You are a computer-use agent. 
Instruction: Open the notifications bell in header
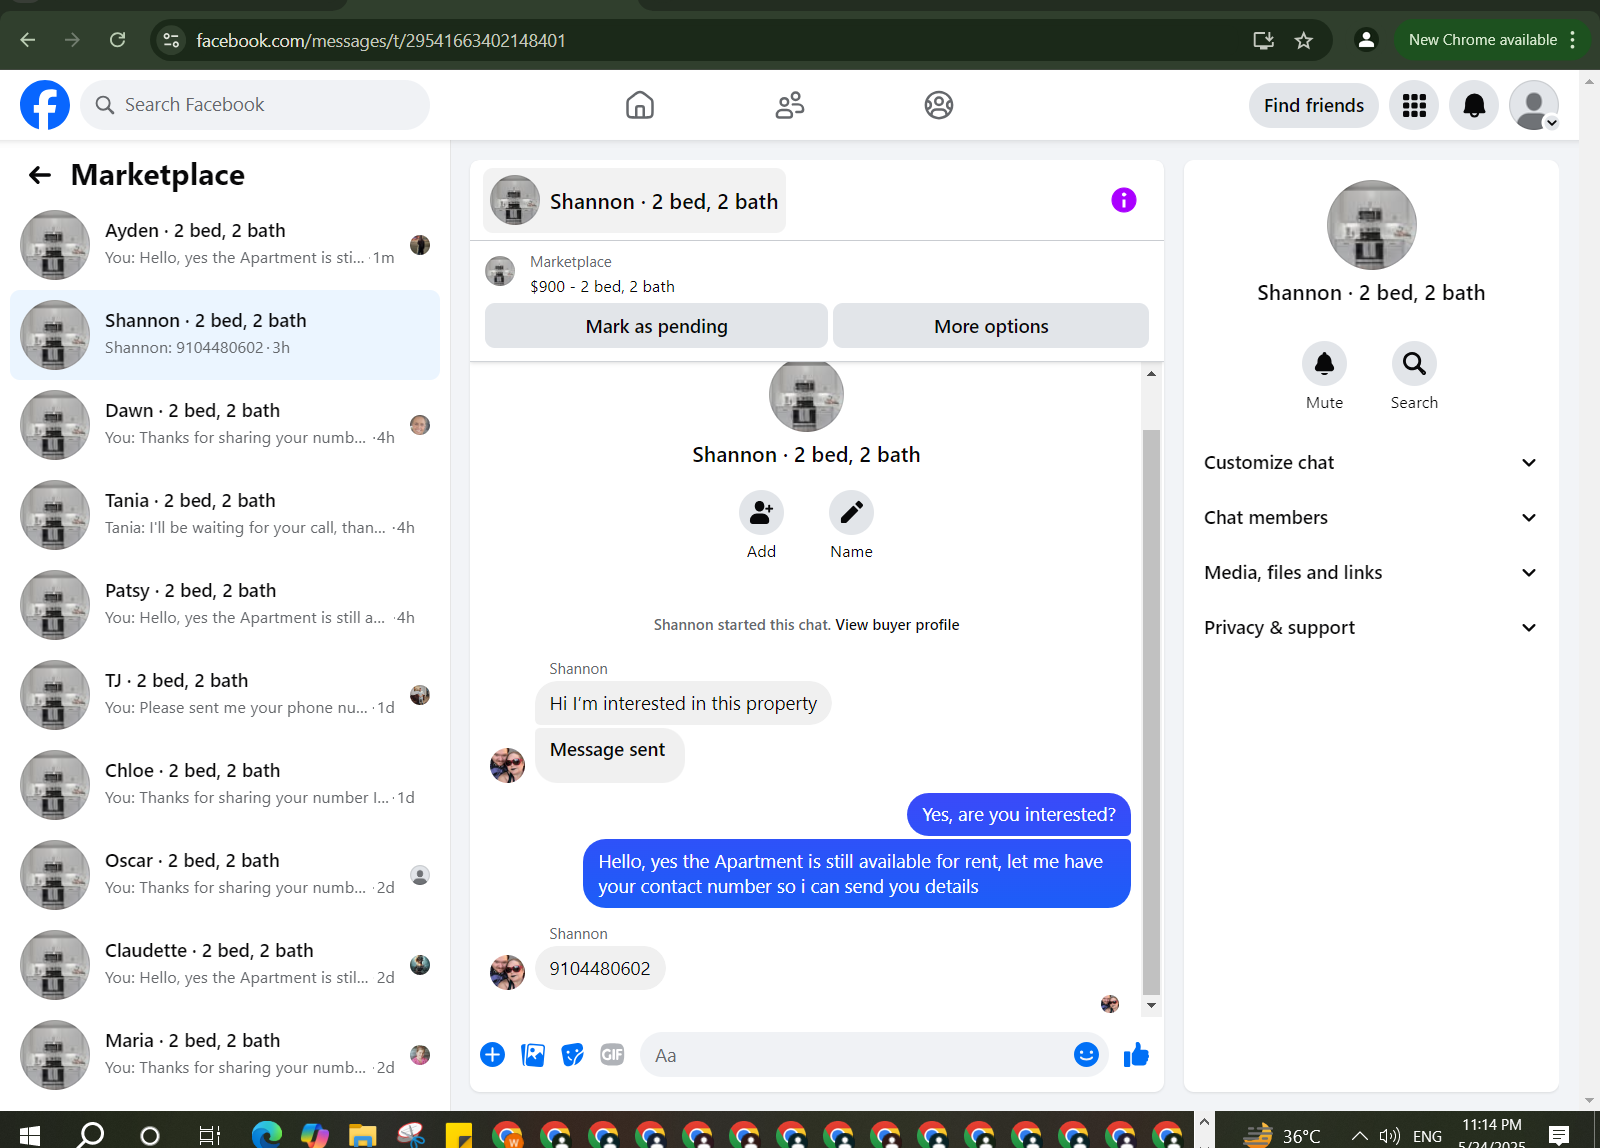point(1474,105)
